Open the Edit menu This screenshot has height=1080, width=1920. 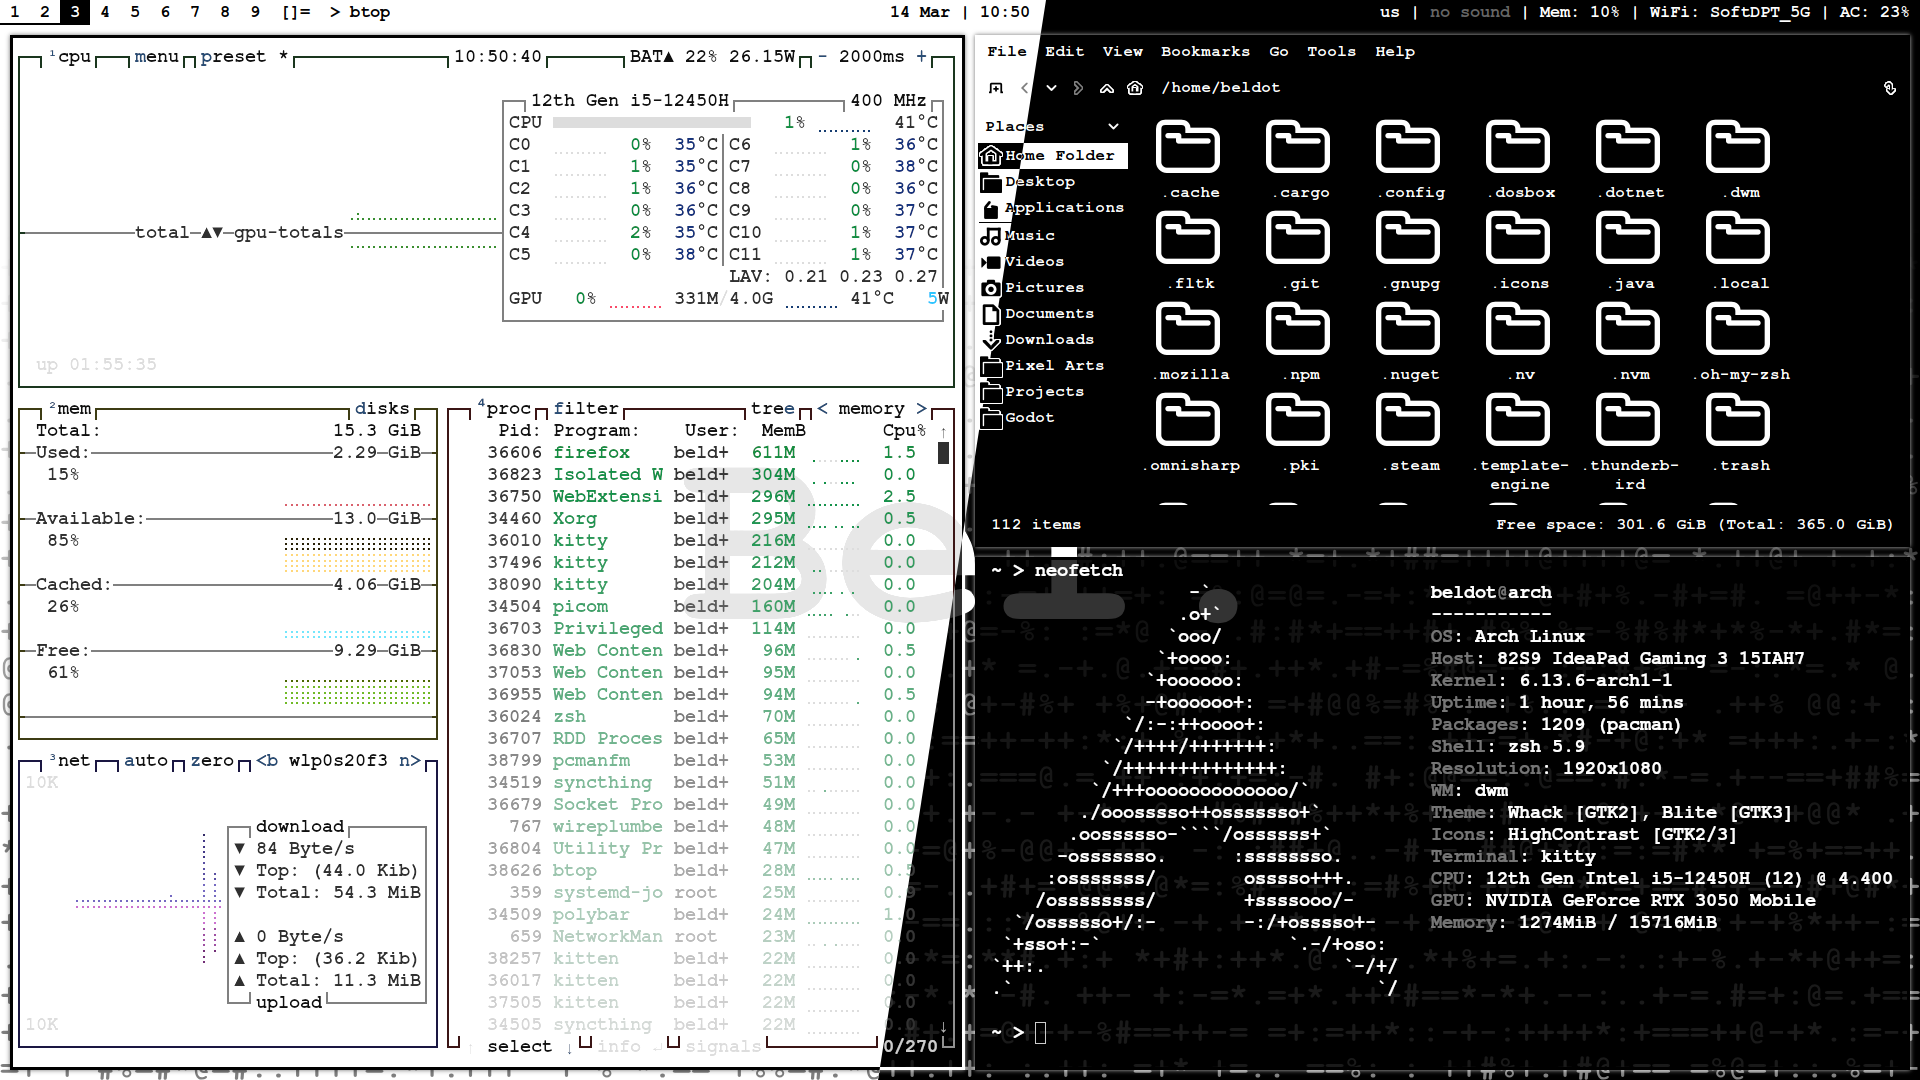[1065, 51]
